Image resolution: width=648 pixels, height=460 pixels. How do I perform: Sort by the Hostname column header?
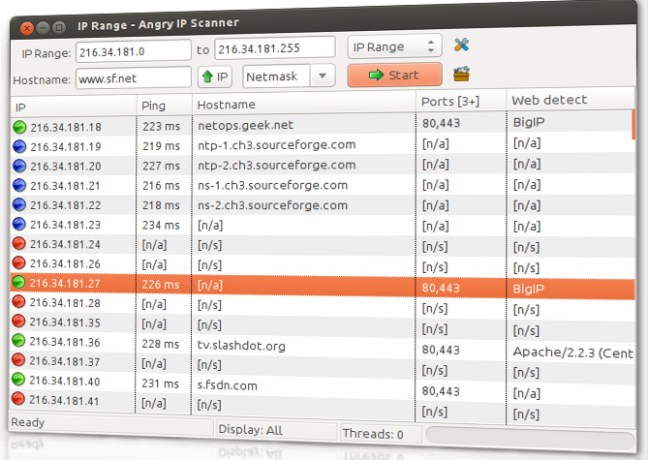click(300, 104)
